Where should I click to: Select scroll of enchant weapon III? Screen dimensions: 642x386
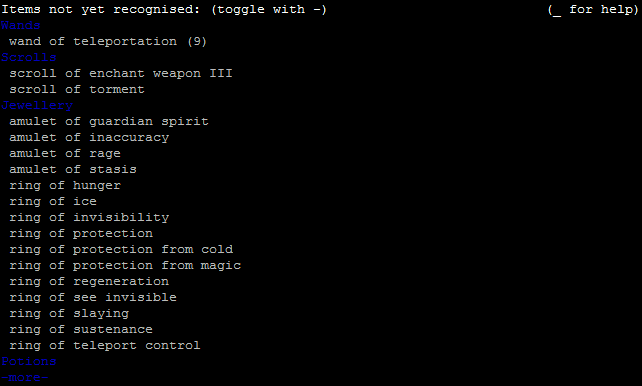click(x=121, y=73)
